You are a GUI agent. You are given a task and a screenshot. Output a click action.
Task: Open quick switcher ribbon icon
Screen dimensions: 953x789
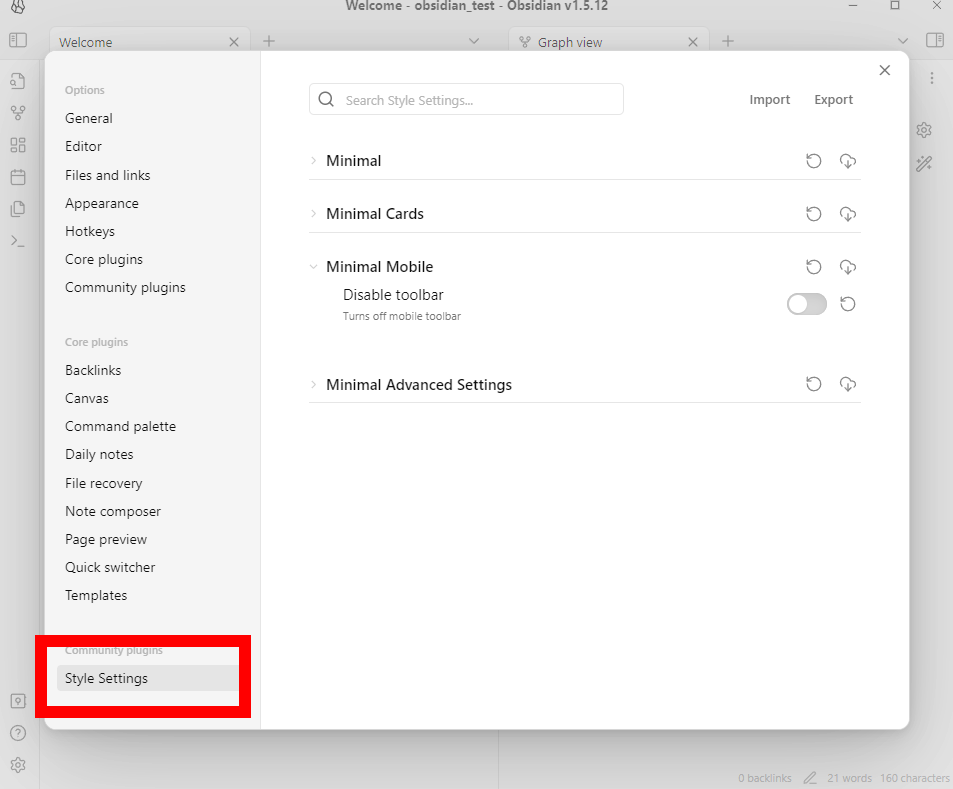pos(18,81)
